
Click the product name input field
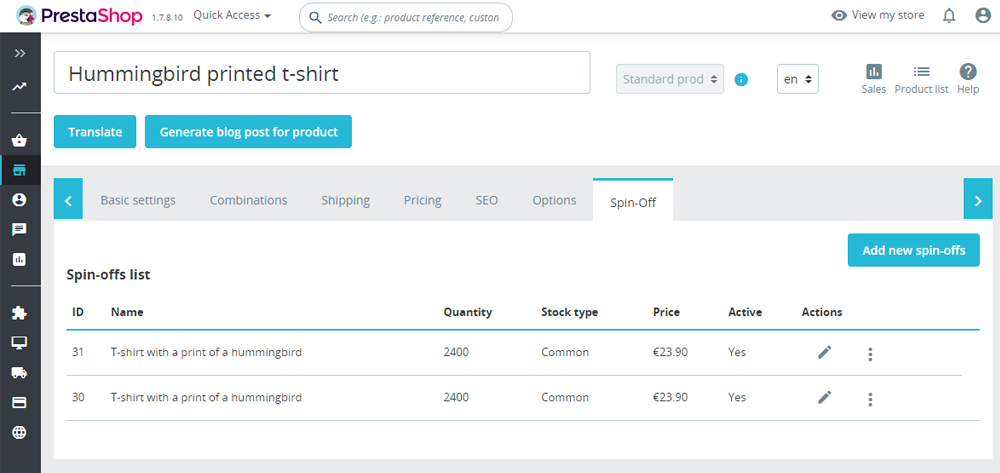click(322, 73)
